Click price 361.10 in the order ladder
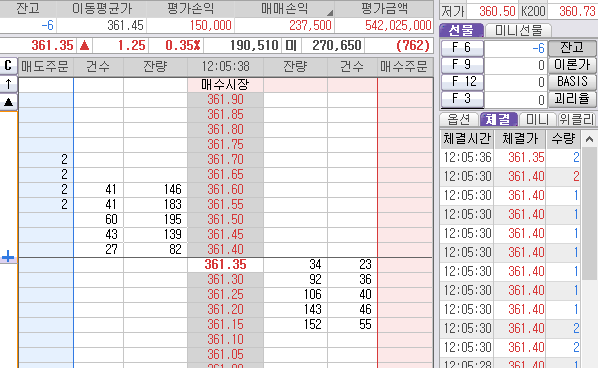598x368 pixels. (x=225, y=339)
